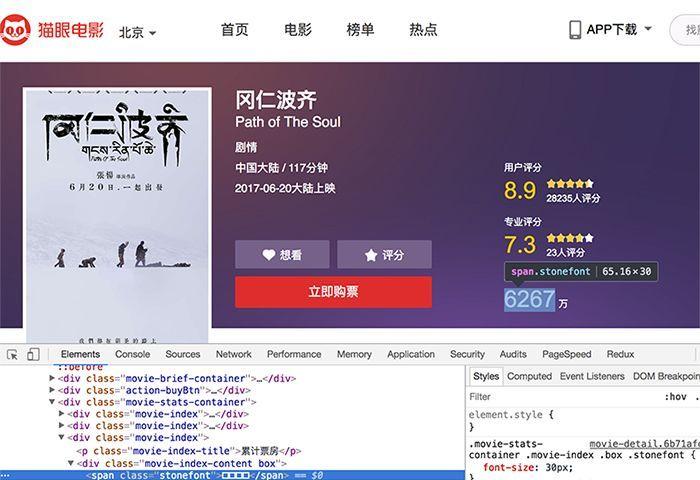Switch to the Security tab

point(467,354)
